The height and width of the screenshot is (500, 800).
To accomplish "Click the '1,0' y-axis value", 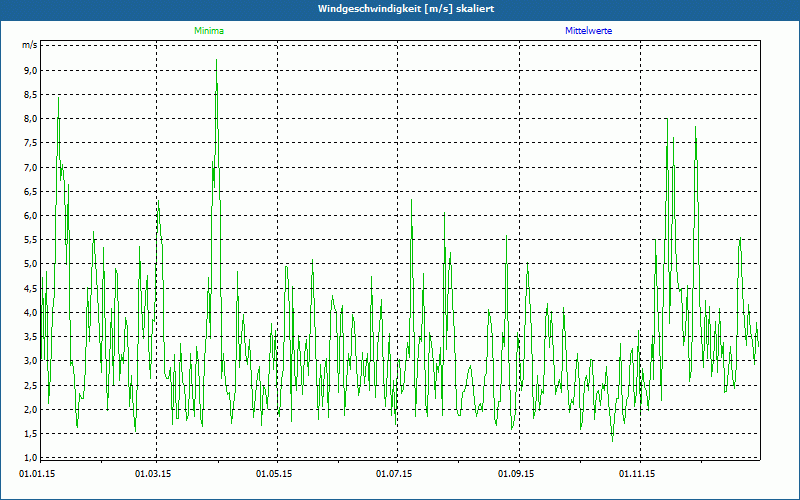I will (x=31, y=458).
